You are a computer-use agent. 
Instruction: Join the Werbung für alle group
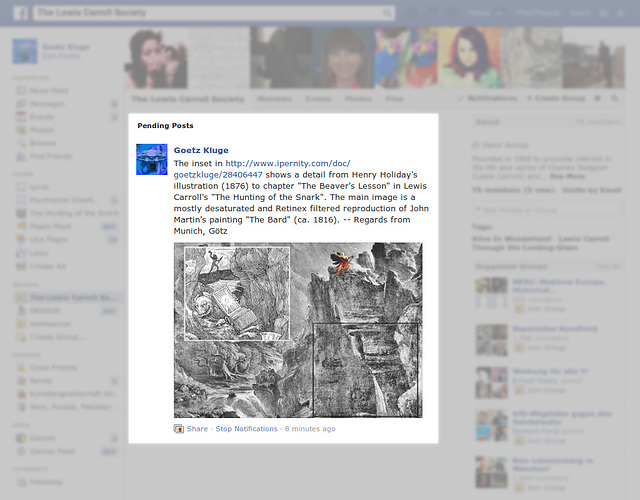tap(547, 390)
